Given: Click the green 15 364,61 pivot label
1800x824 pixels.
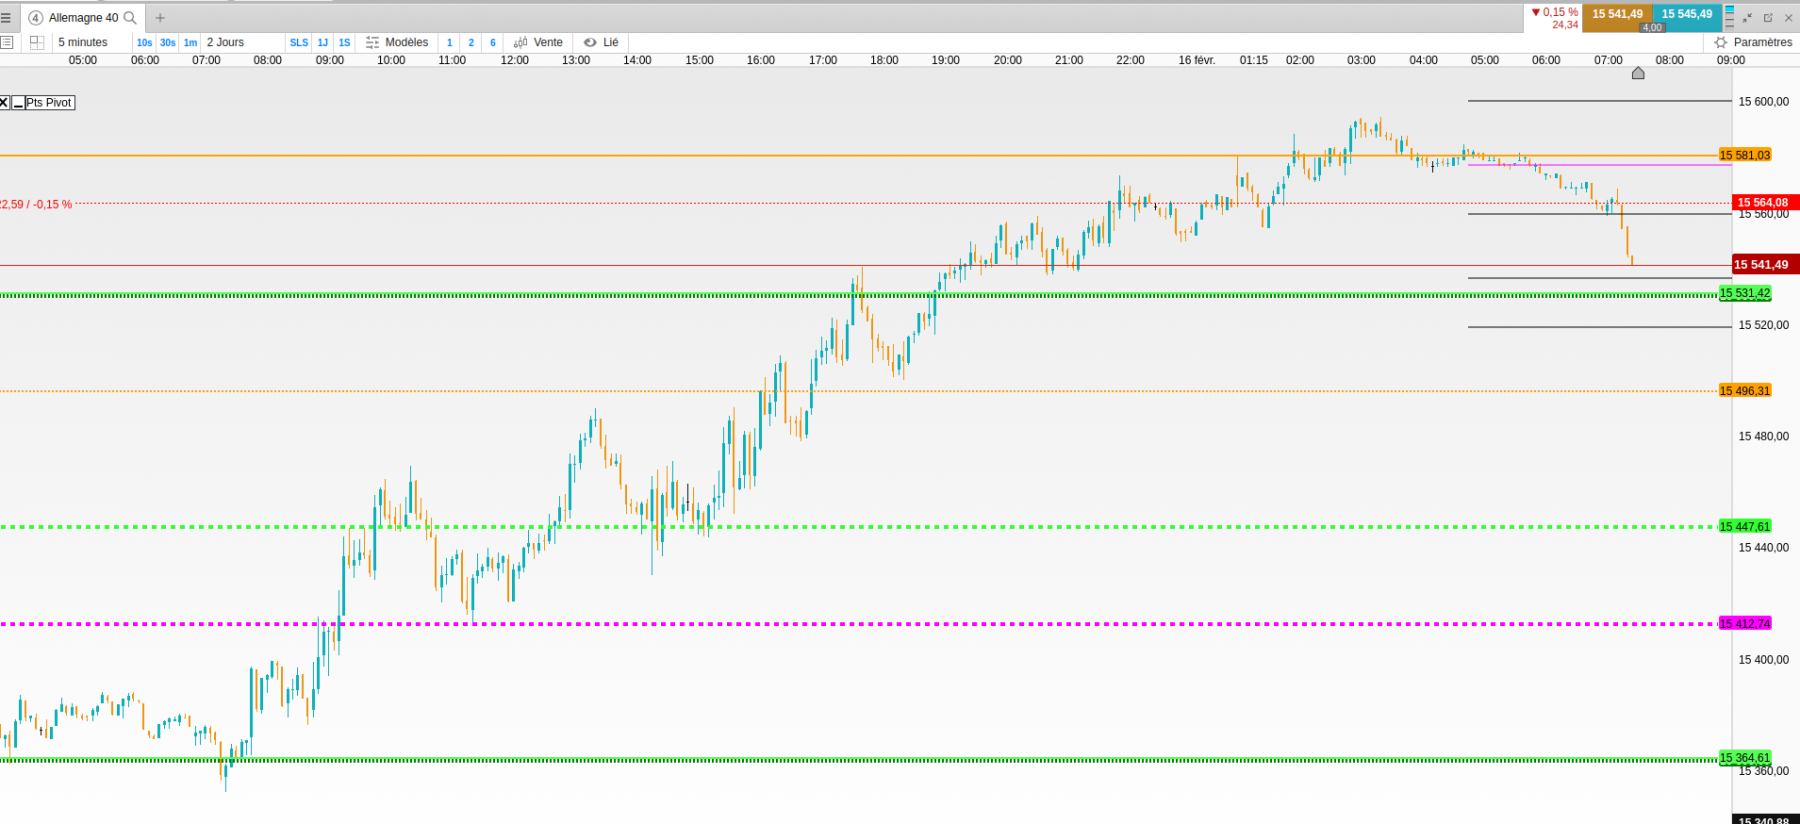Looking at the screenshot, I should tap(1745, 758).
